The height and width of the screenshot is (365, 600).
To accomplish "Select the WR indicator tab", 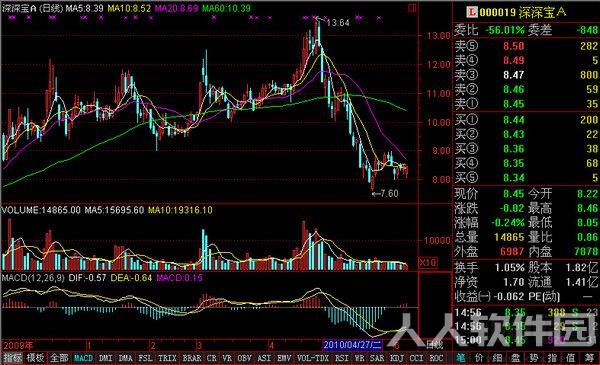I will click(x=359, y=358).
